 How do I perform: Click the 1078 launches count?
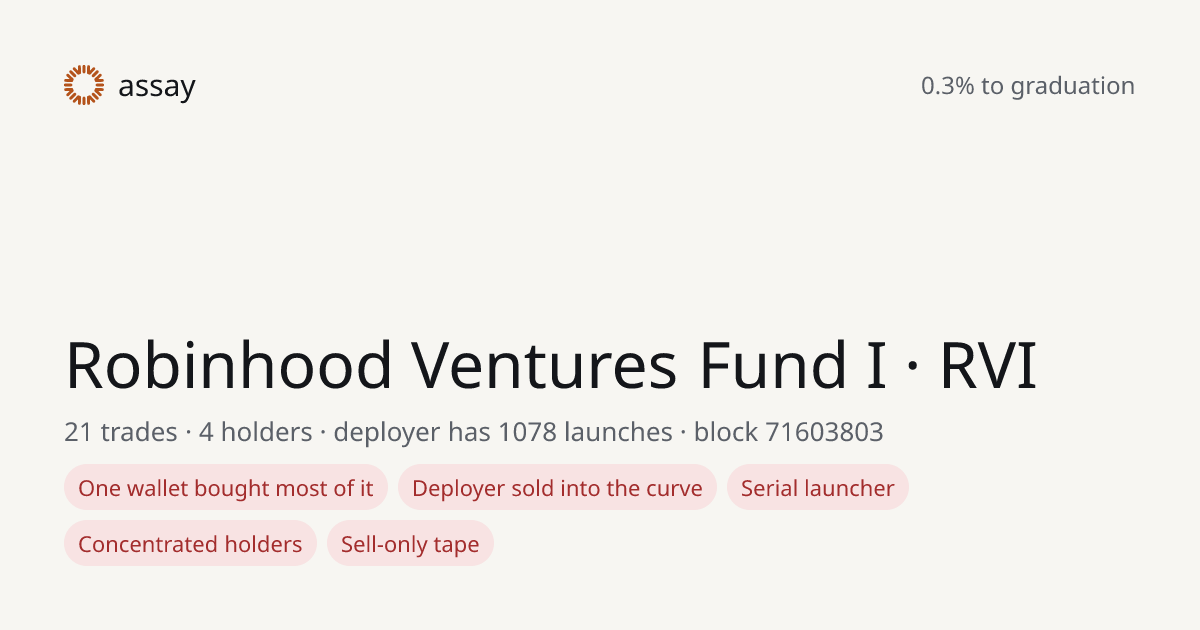pyautogui.click(x=585, y=432)
